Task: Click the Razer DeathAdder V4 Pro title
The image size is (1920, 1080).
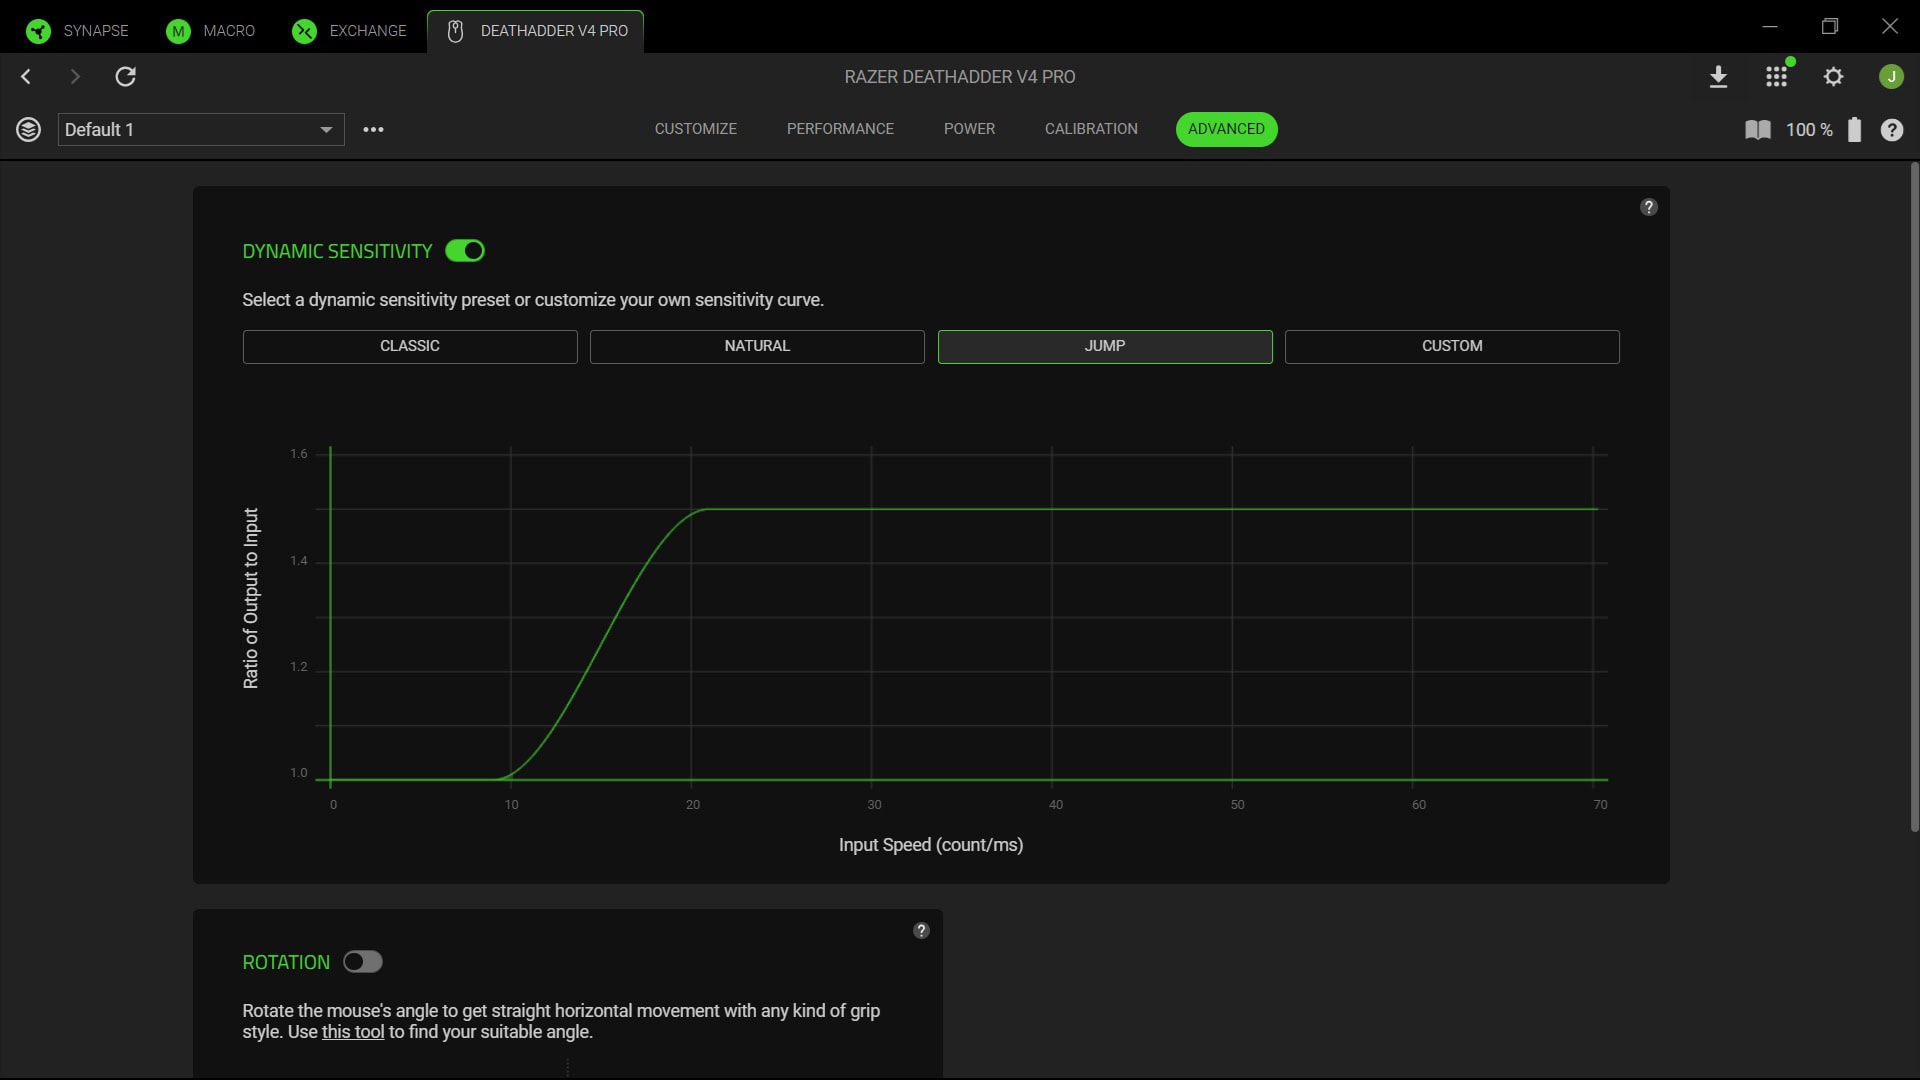Action: coord(960,77)
